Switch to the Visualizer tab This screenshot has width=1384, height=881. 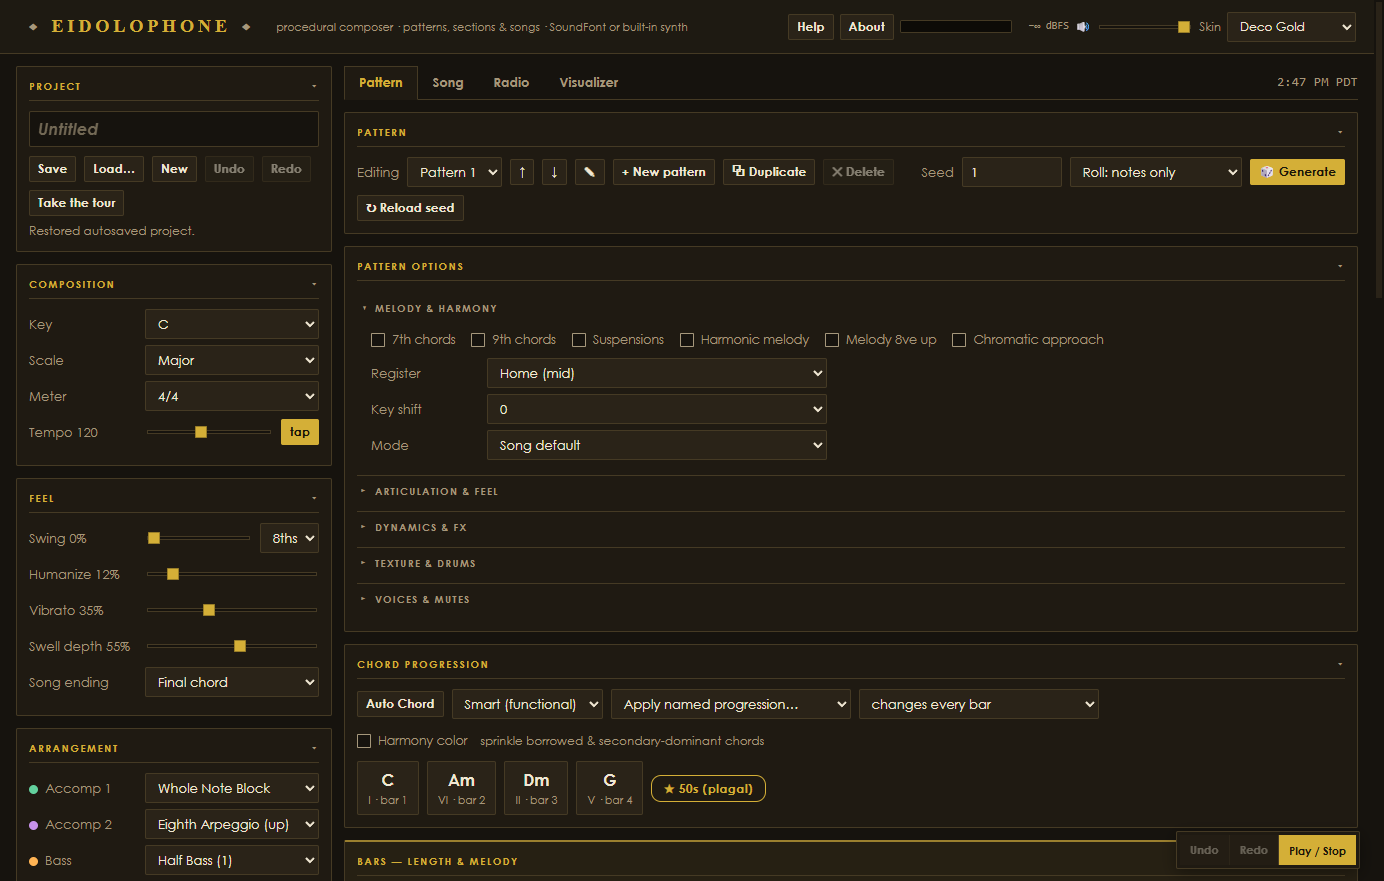click(589, 83)
